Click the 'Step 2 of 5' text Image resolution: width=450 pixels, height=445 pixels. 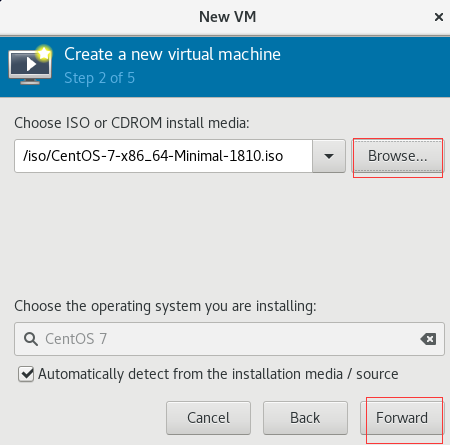coord(100,78)
